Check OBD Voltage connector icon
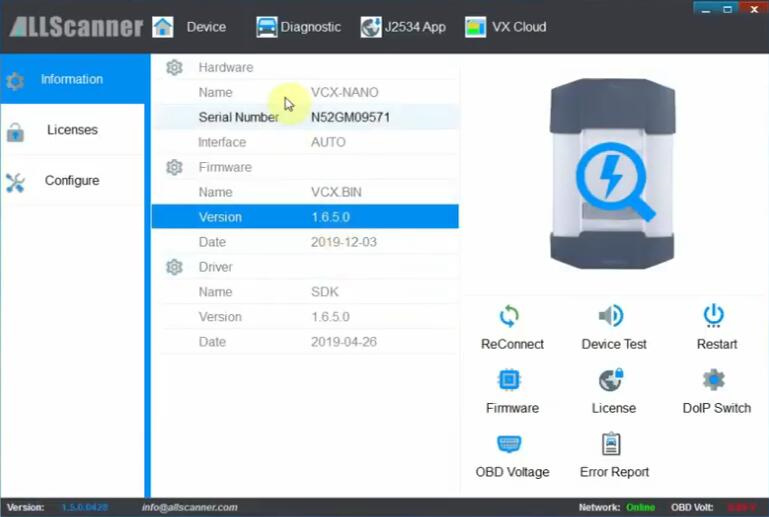This screenshot has width=769, height=517. click(x=509, y=444)
